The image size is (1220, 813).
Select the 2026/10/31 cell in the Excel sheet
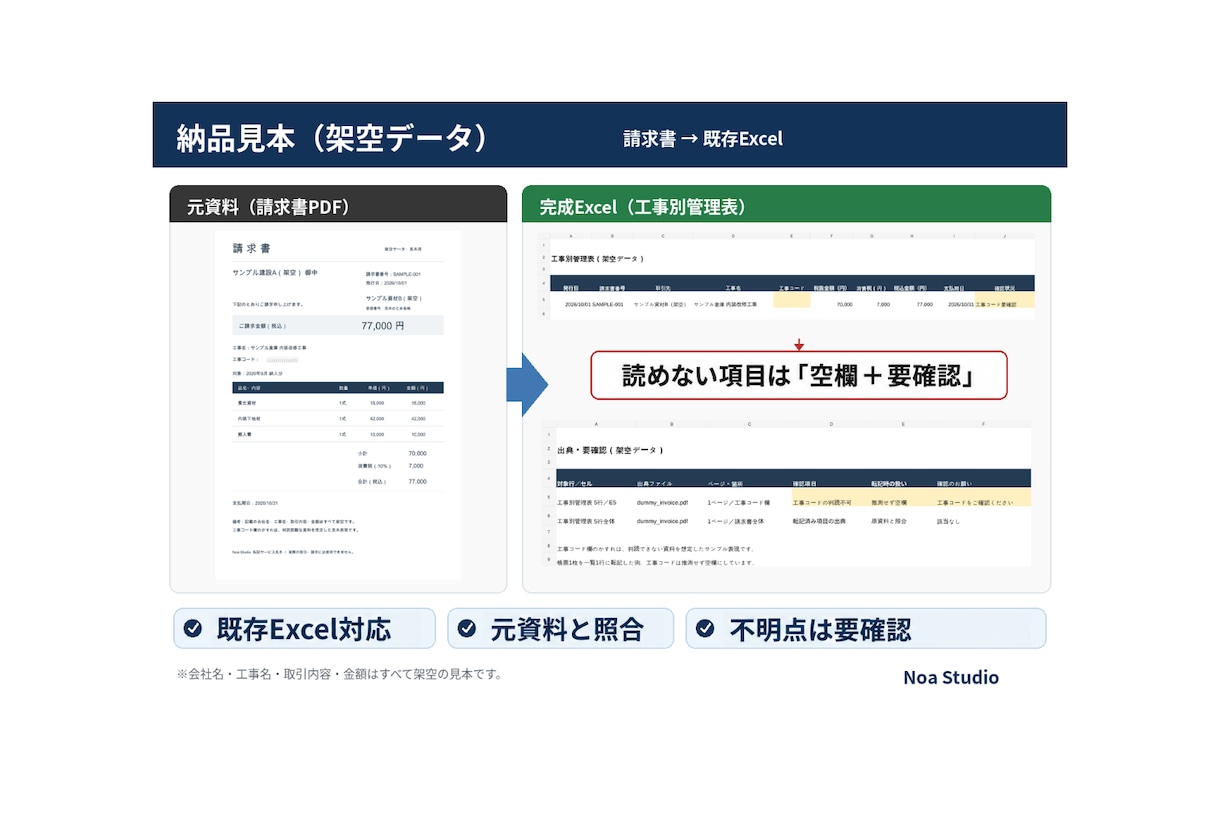(961, 304)
